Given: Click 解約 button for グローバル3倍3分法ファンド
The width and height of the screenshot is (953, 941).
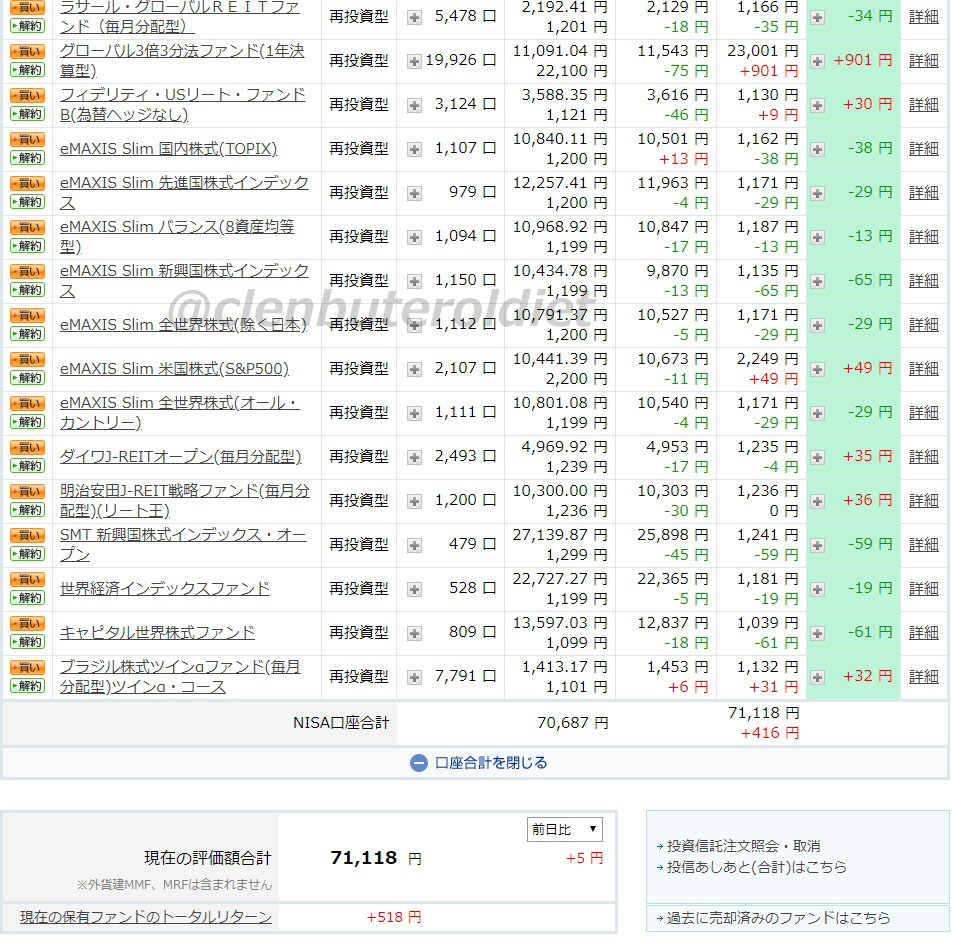Looking at the screenshot, I should (27, 70).
